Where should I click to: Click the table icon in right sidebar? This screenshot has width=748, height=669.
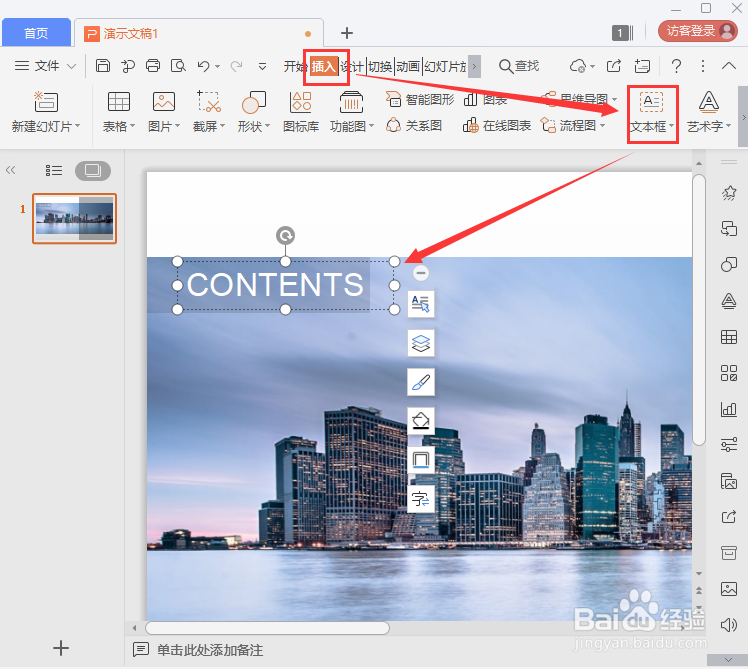[x=728, y=337]
